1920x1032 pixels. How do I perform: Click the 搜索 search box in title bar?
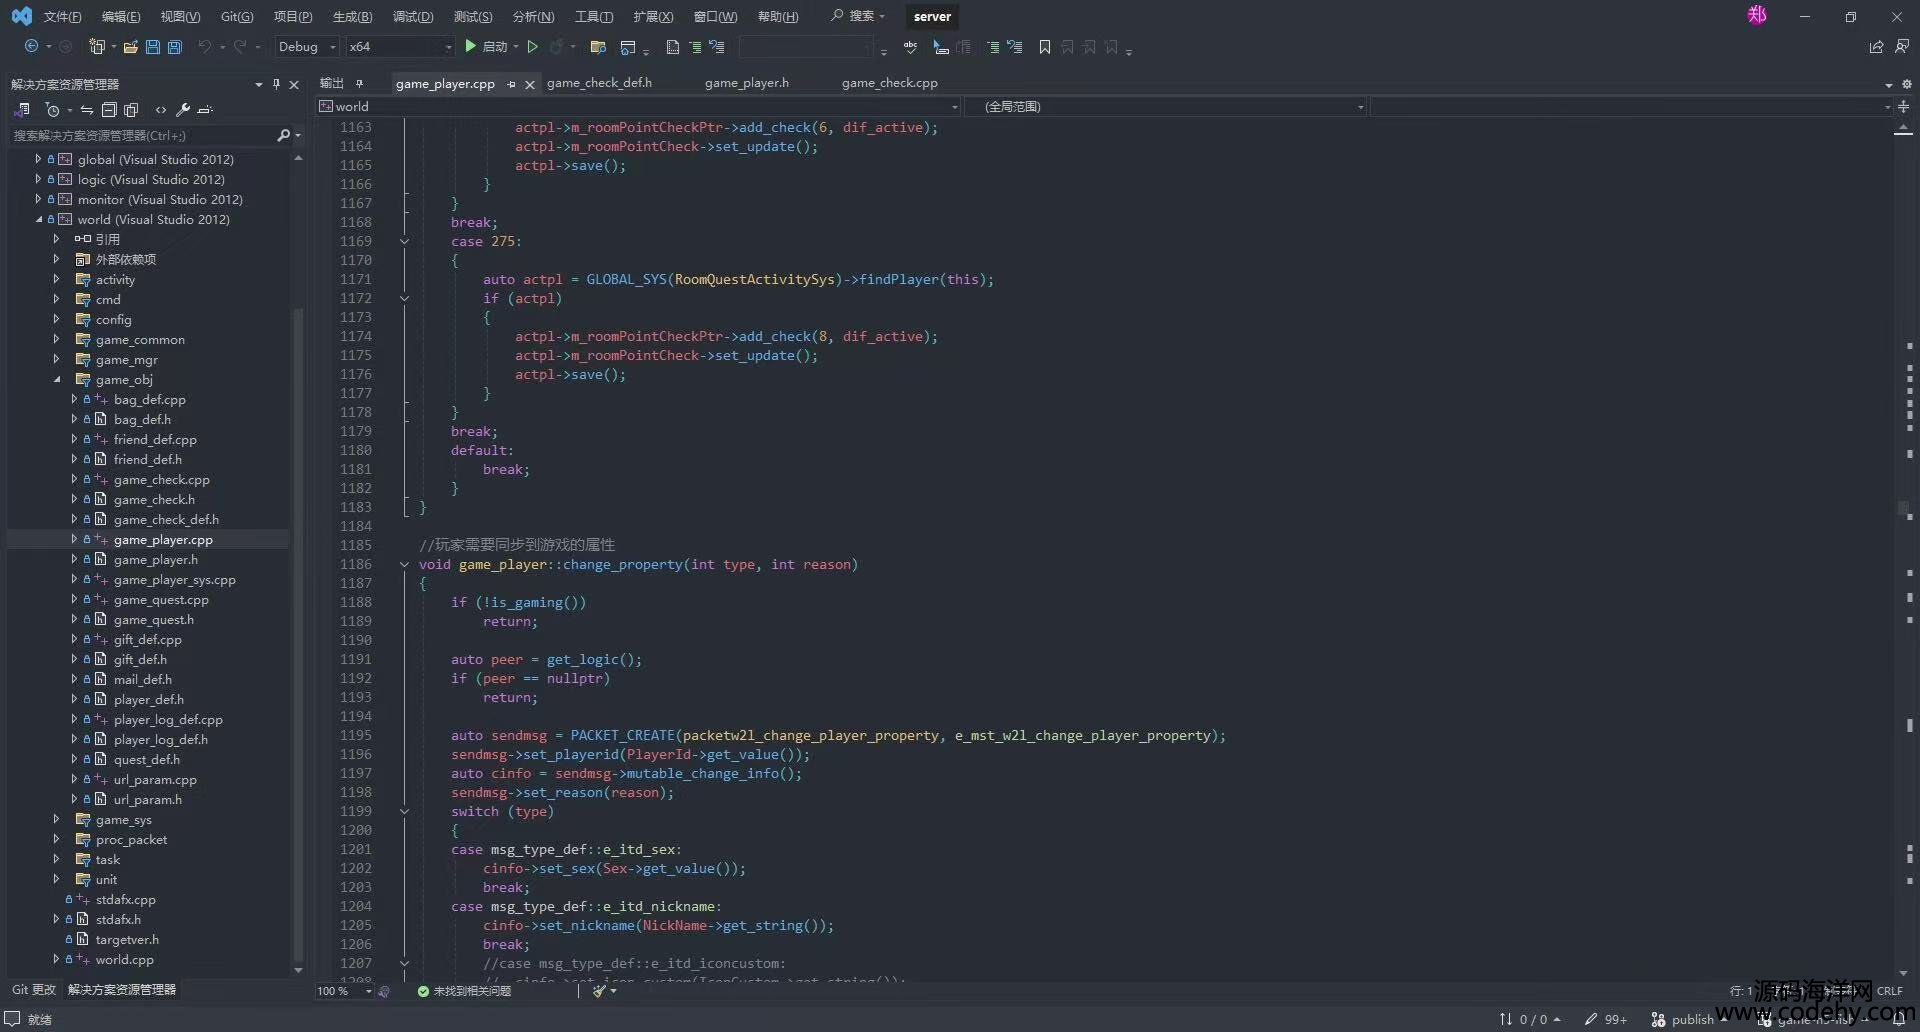(858, 16)
